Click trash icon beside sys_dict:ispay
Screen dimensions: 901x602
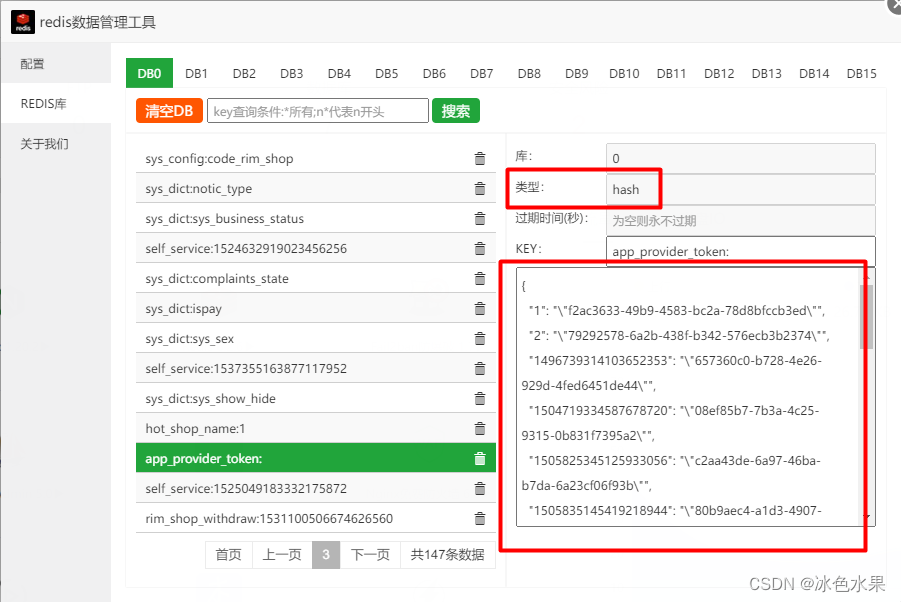point(480,308)
